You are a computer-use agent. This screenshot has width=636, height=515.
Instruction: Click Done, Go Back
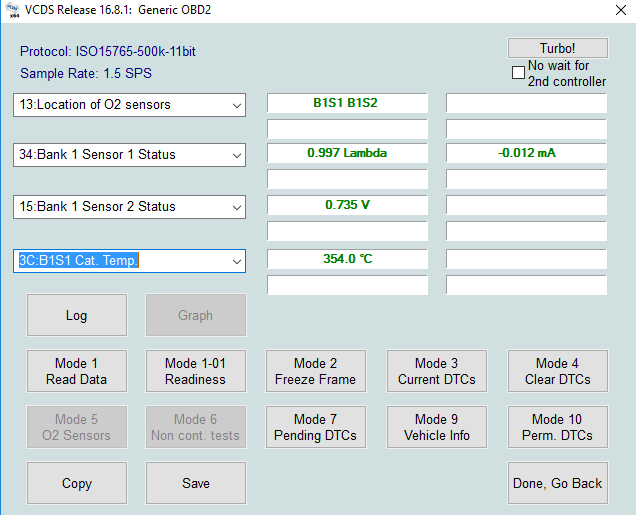[x=557, y=483]
